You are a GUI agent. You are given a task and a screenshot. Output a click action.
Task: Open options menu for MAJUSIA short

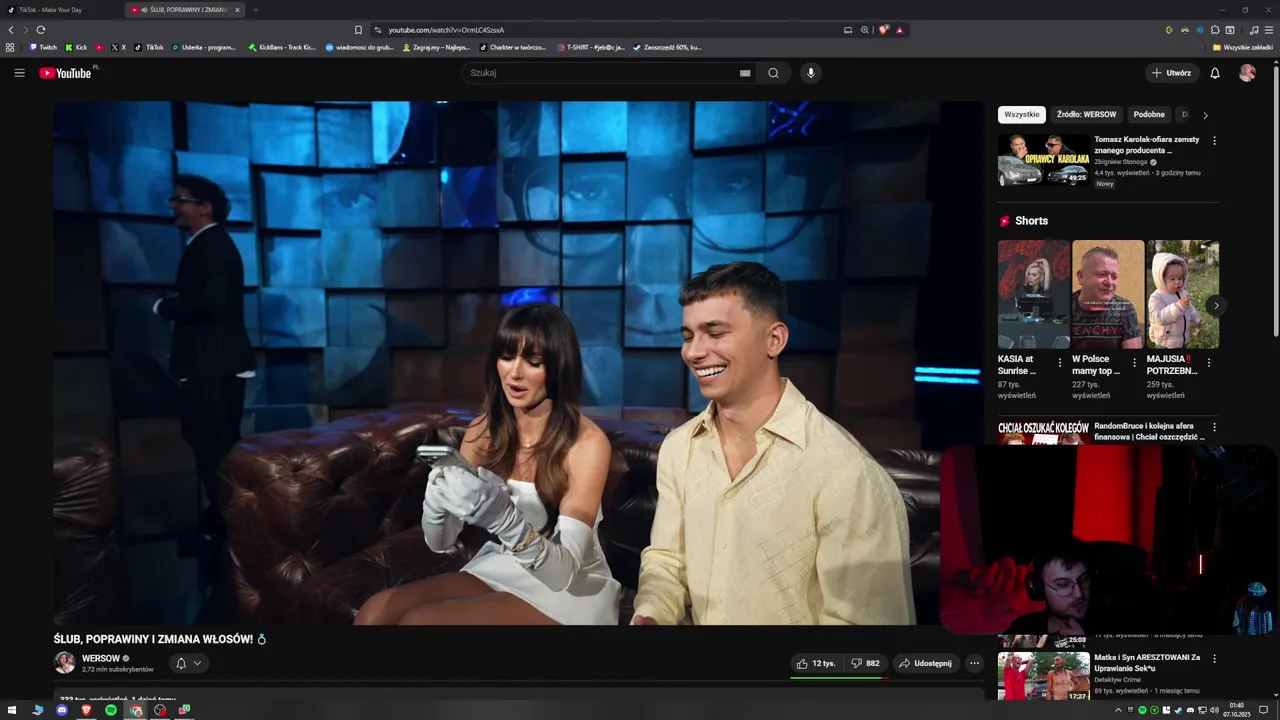1208,363
